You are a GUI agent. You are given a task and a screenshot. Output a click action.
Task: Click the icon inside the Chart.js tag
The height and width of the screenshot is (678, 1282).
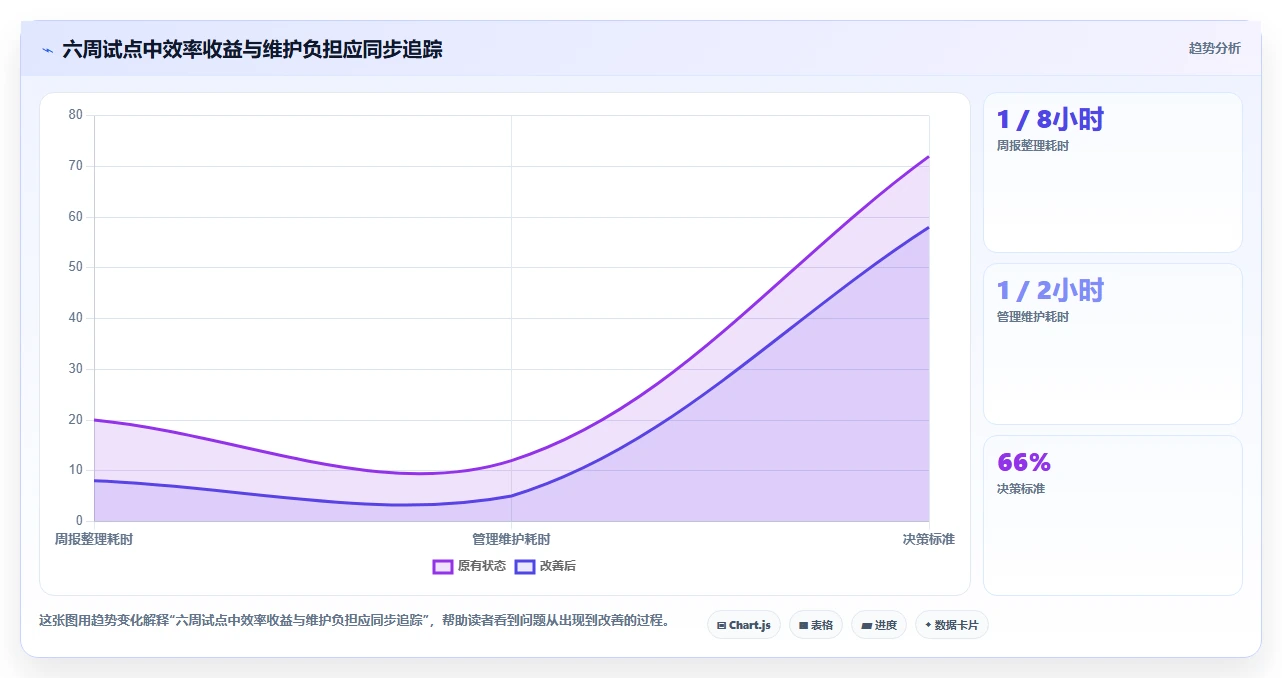coord(721,625)
